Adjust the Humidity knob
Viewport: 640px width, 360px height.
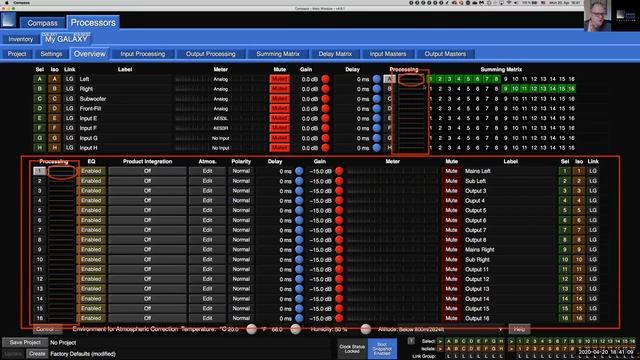(x=366, y=329)
